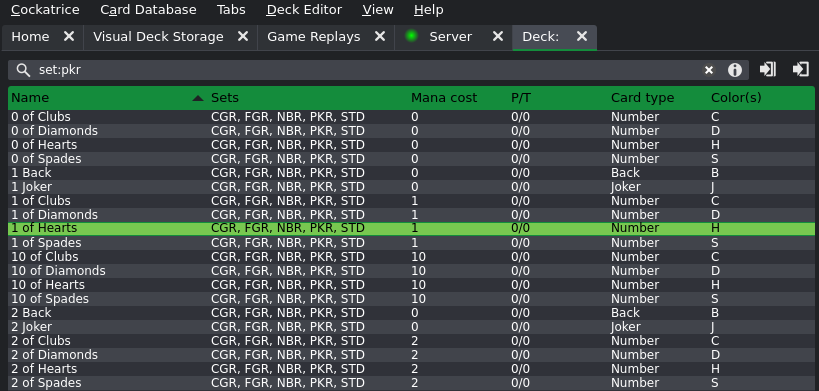Viewport: 819px width, 391px height.
Task: Click the add card to sideboard icon
Action: tap(801, 69)
